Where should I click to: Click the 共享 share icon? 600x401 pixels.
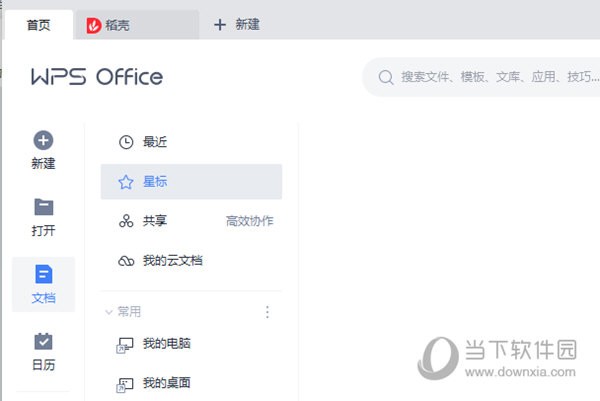coord(126,221)
